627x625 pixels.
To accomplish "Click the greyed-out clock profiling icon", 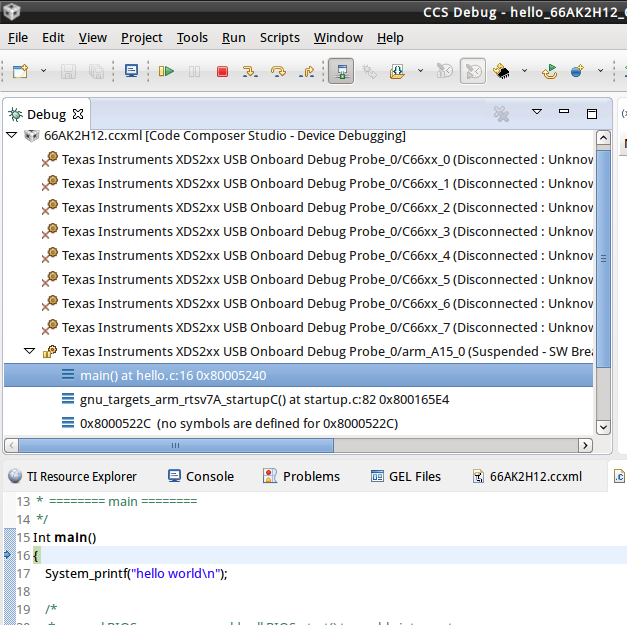I will click(x=444, y=71).
